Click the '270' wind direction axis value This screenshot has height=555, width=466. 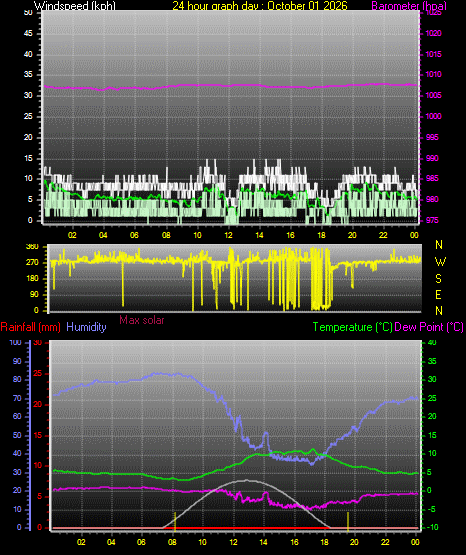point(32,263)
